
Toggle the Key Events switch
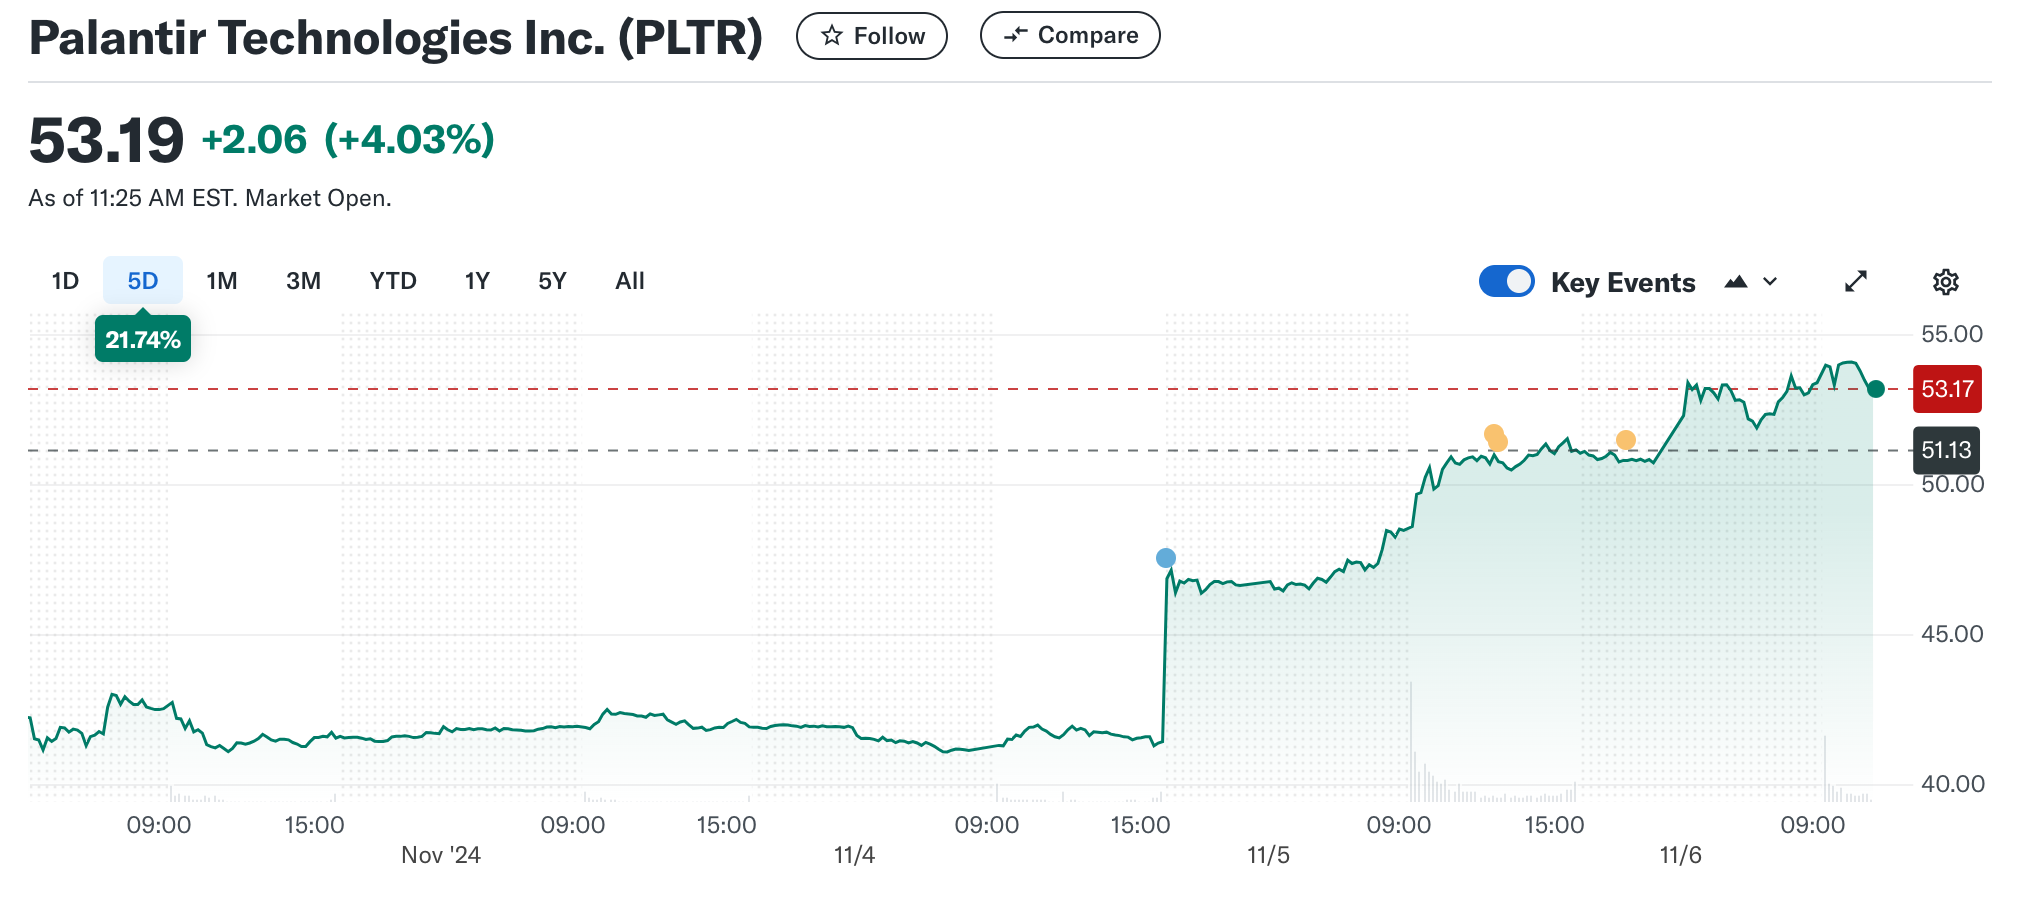click(x=1506, y=282)
